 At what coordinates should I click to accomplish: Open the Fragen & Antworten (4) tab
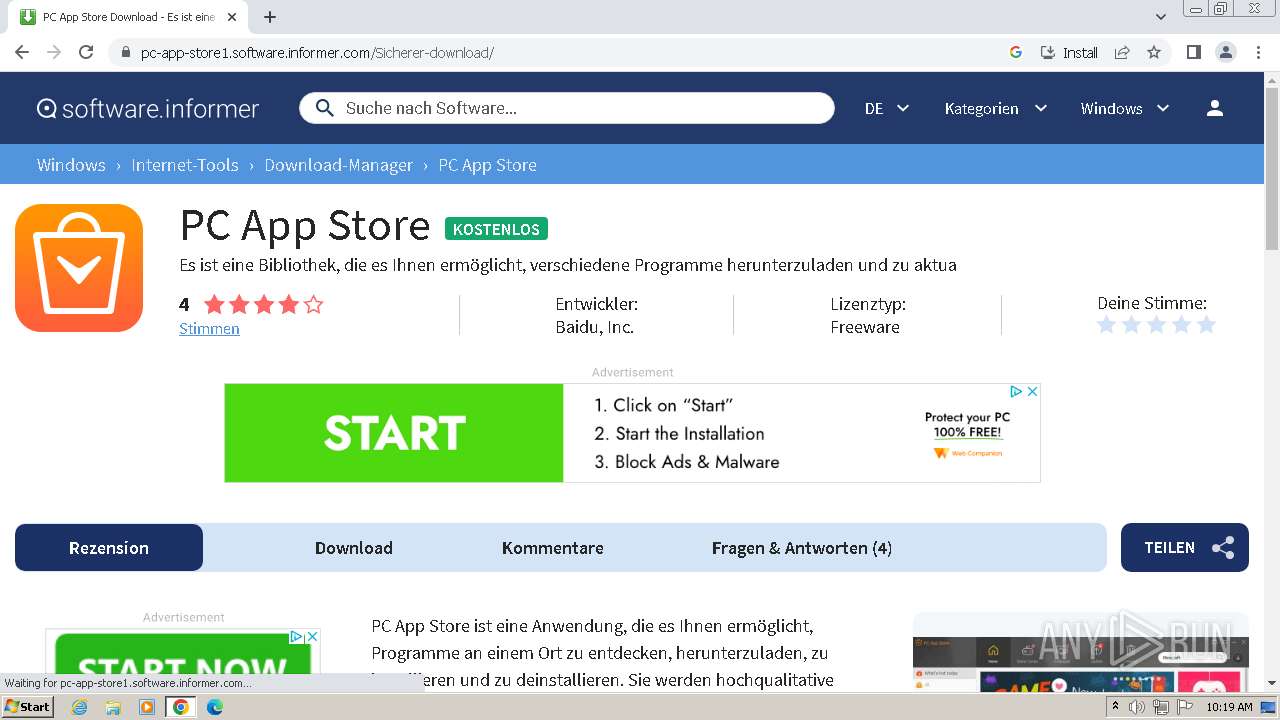click(x=802, y=548)
